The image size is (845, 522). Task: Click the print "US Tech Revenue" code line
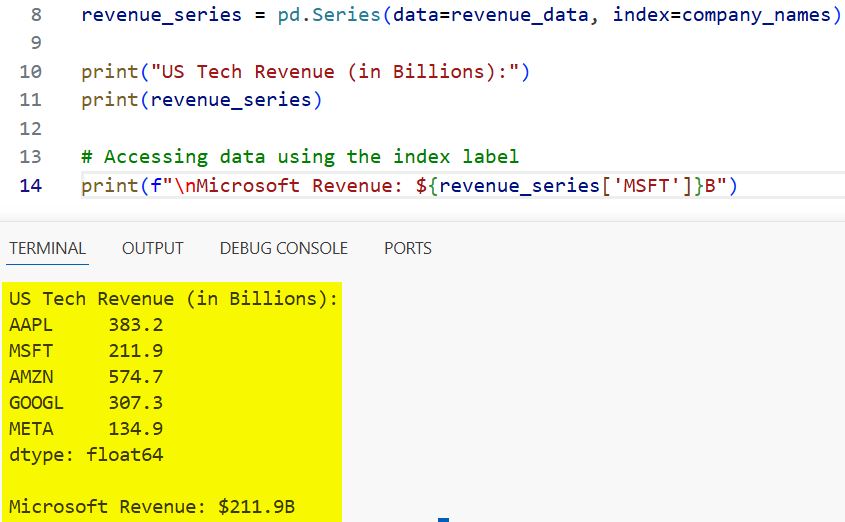point(306,72)
